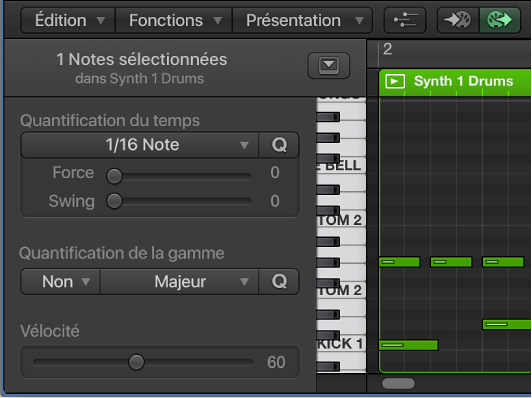Click the KICK 1 piano key
This screenshot has height=398, width=532.
(x=341, y=343)
